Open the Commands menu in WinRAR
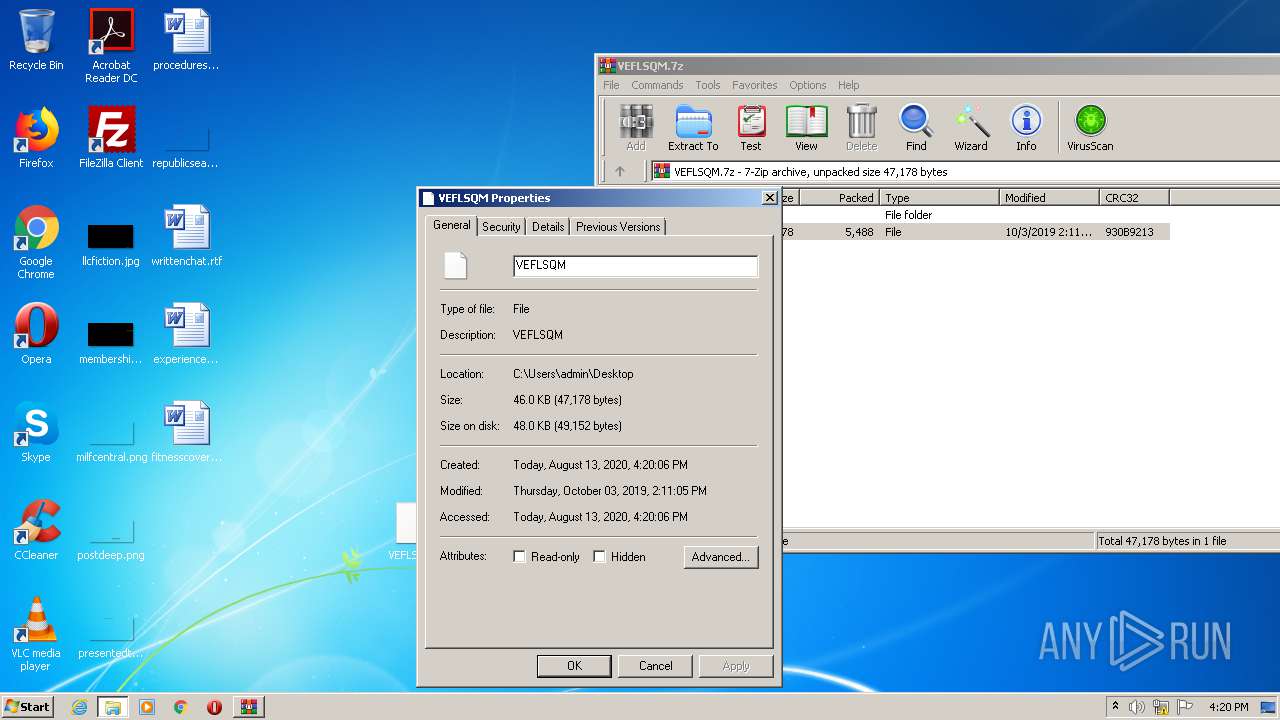1280x720 pixels. [657, 85]
